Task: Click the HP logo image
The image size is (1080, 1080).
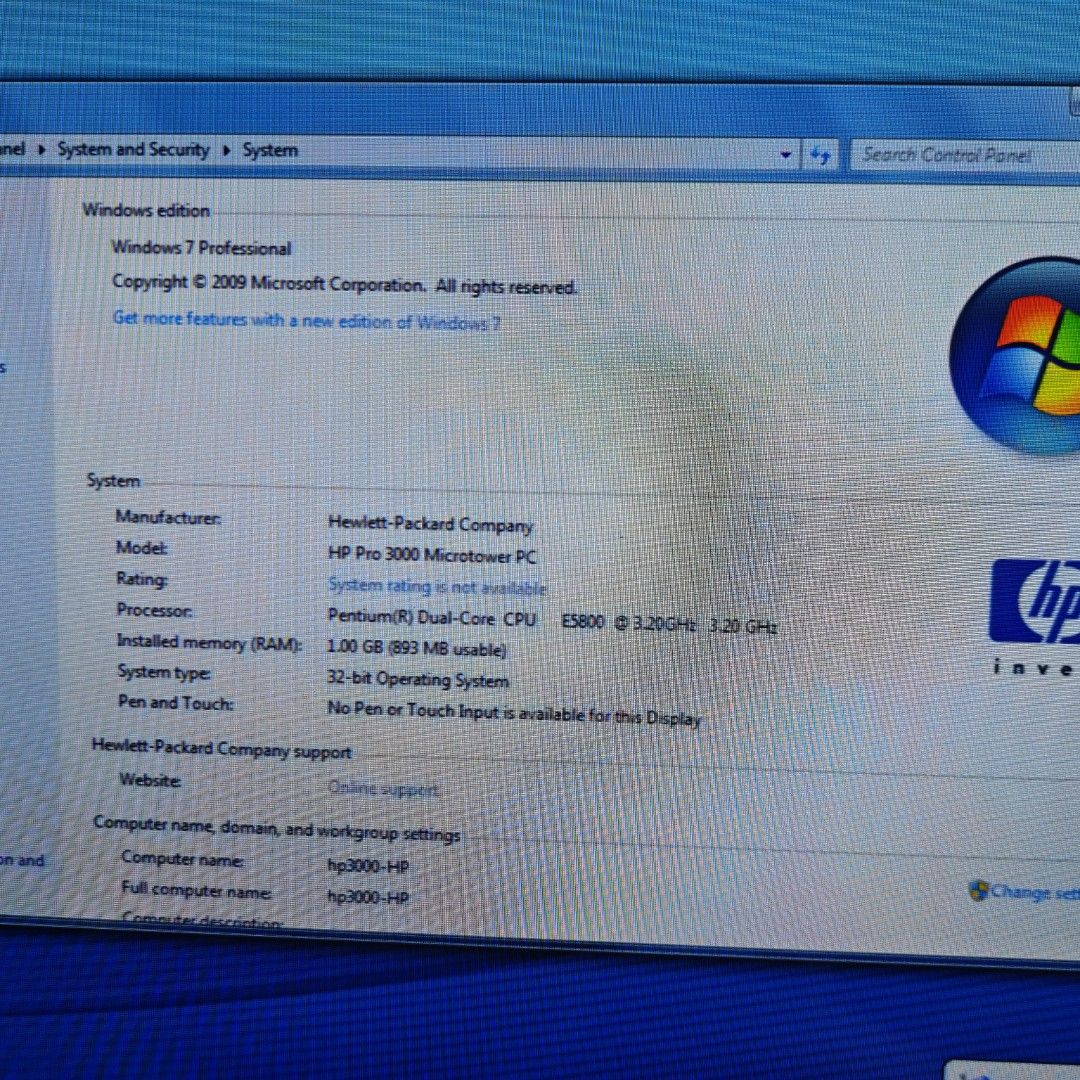Action: point(1035,601)
